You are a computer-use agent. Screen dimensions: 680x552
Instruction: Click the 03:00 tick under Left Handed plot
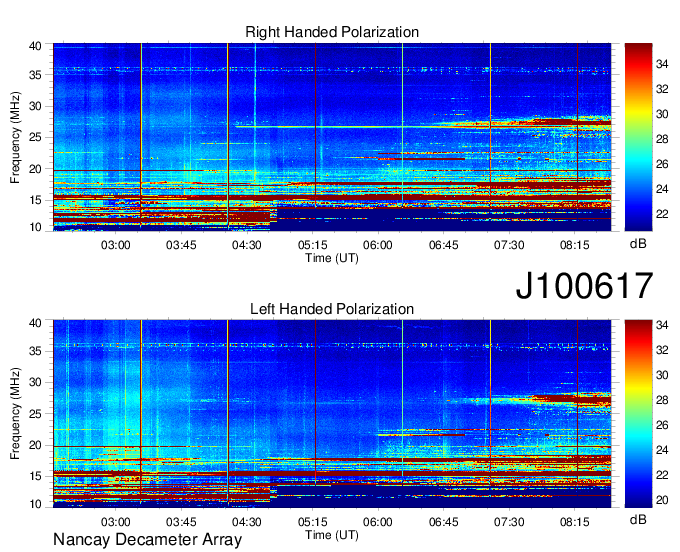(x=115, y=522)
